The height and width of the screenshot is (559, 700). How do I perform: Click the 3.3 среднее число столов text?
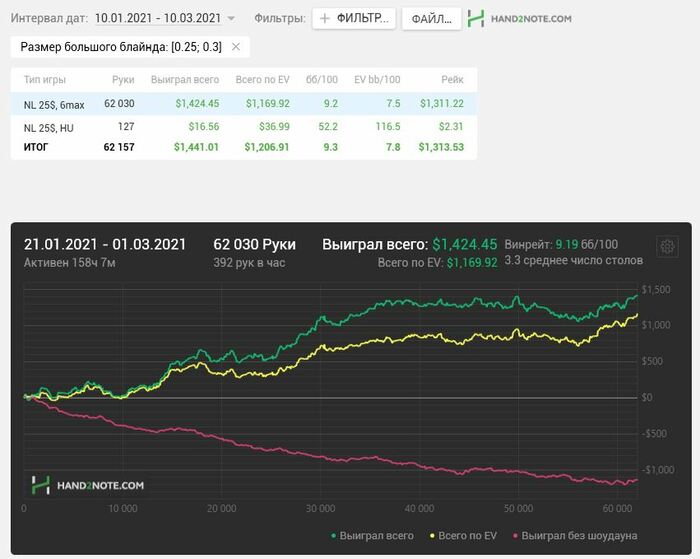pyautogui.click(x=574, y=260)
